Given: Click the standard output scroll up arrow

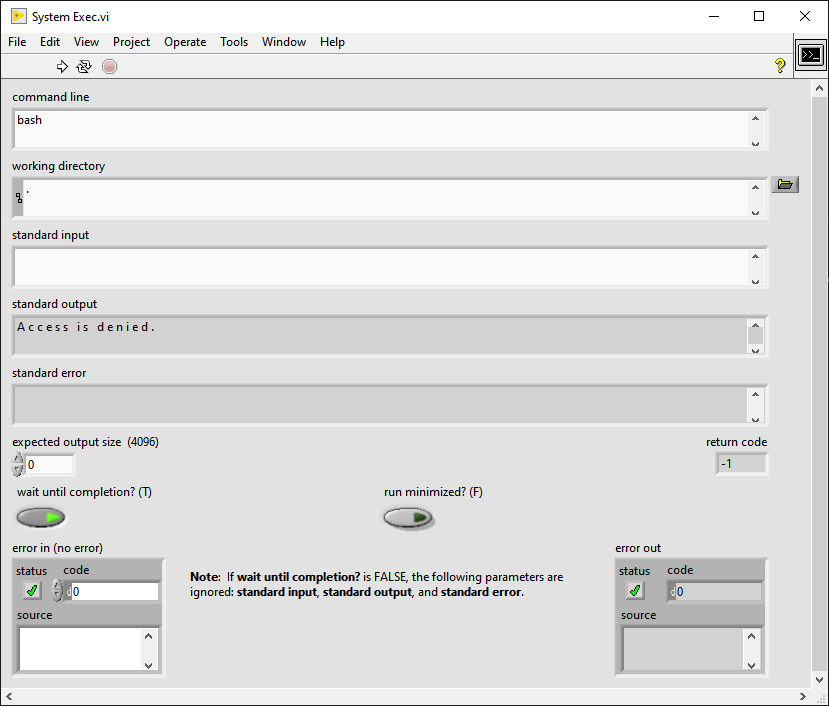Looking at the screenshot, I should (x=756, y=325).
